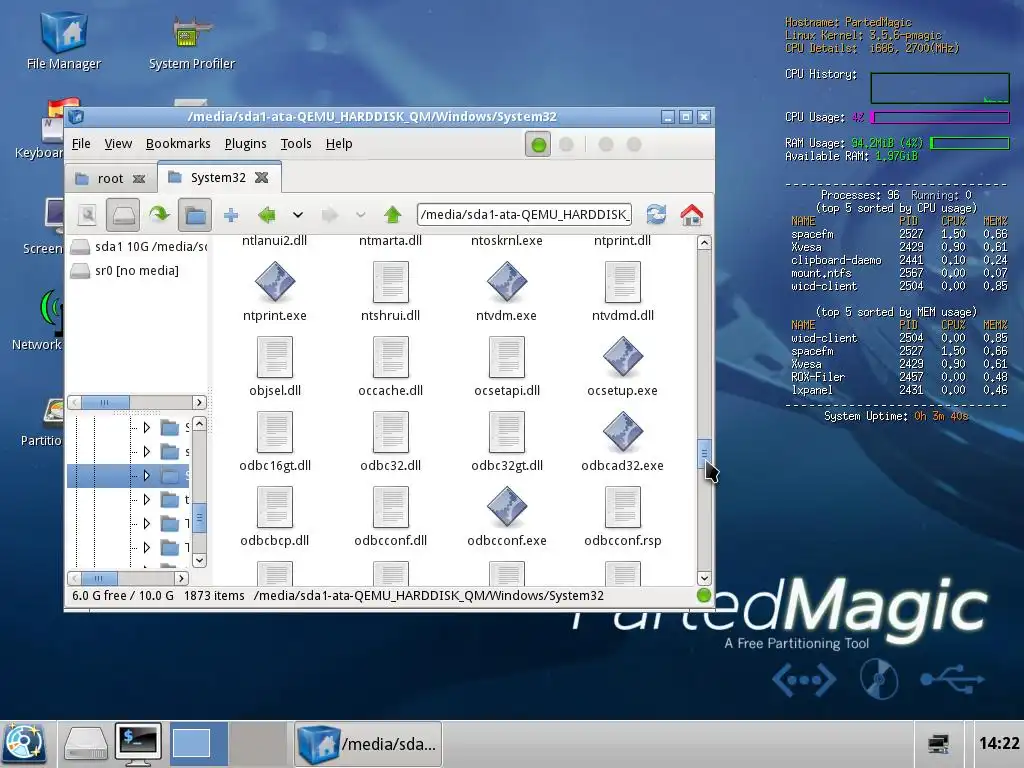The height and width of the screenshot is (768, 1024).
Task: Click the green panel button in menu bar
Action: click(538, 145)
